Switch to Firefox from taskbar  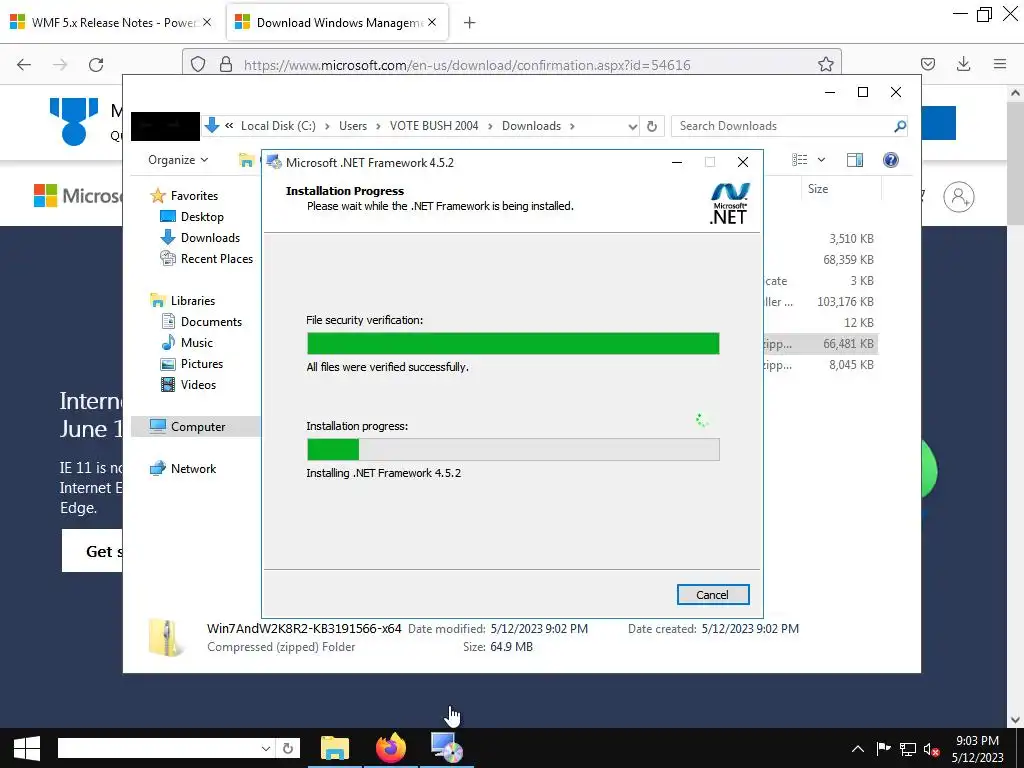391,748
